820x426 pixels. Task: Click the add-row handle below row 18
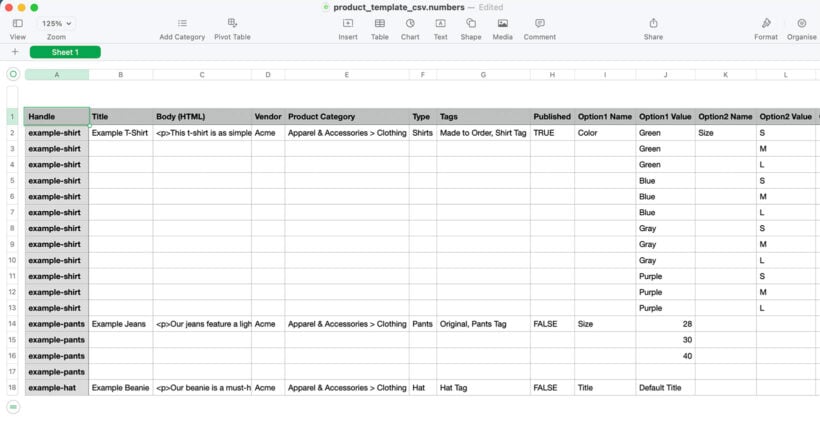[x=13, y=407]
